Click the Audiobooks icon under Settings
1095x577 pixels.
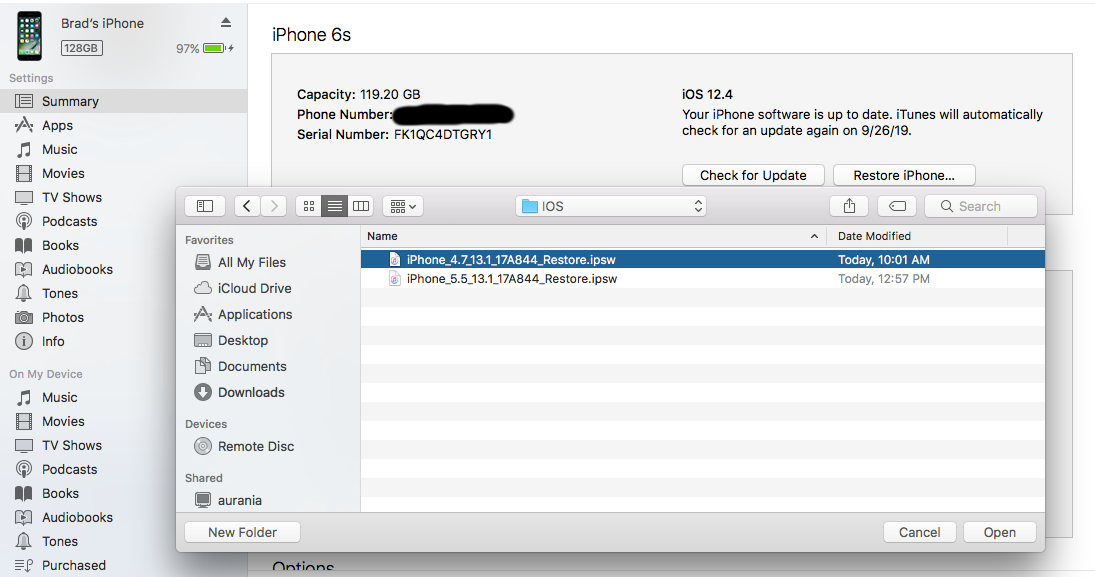24,270
